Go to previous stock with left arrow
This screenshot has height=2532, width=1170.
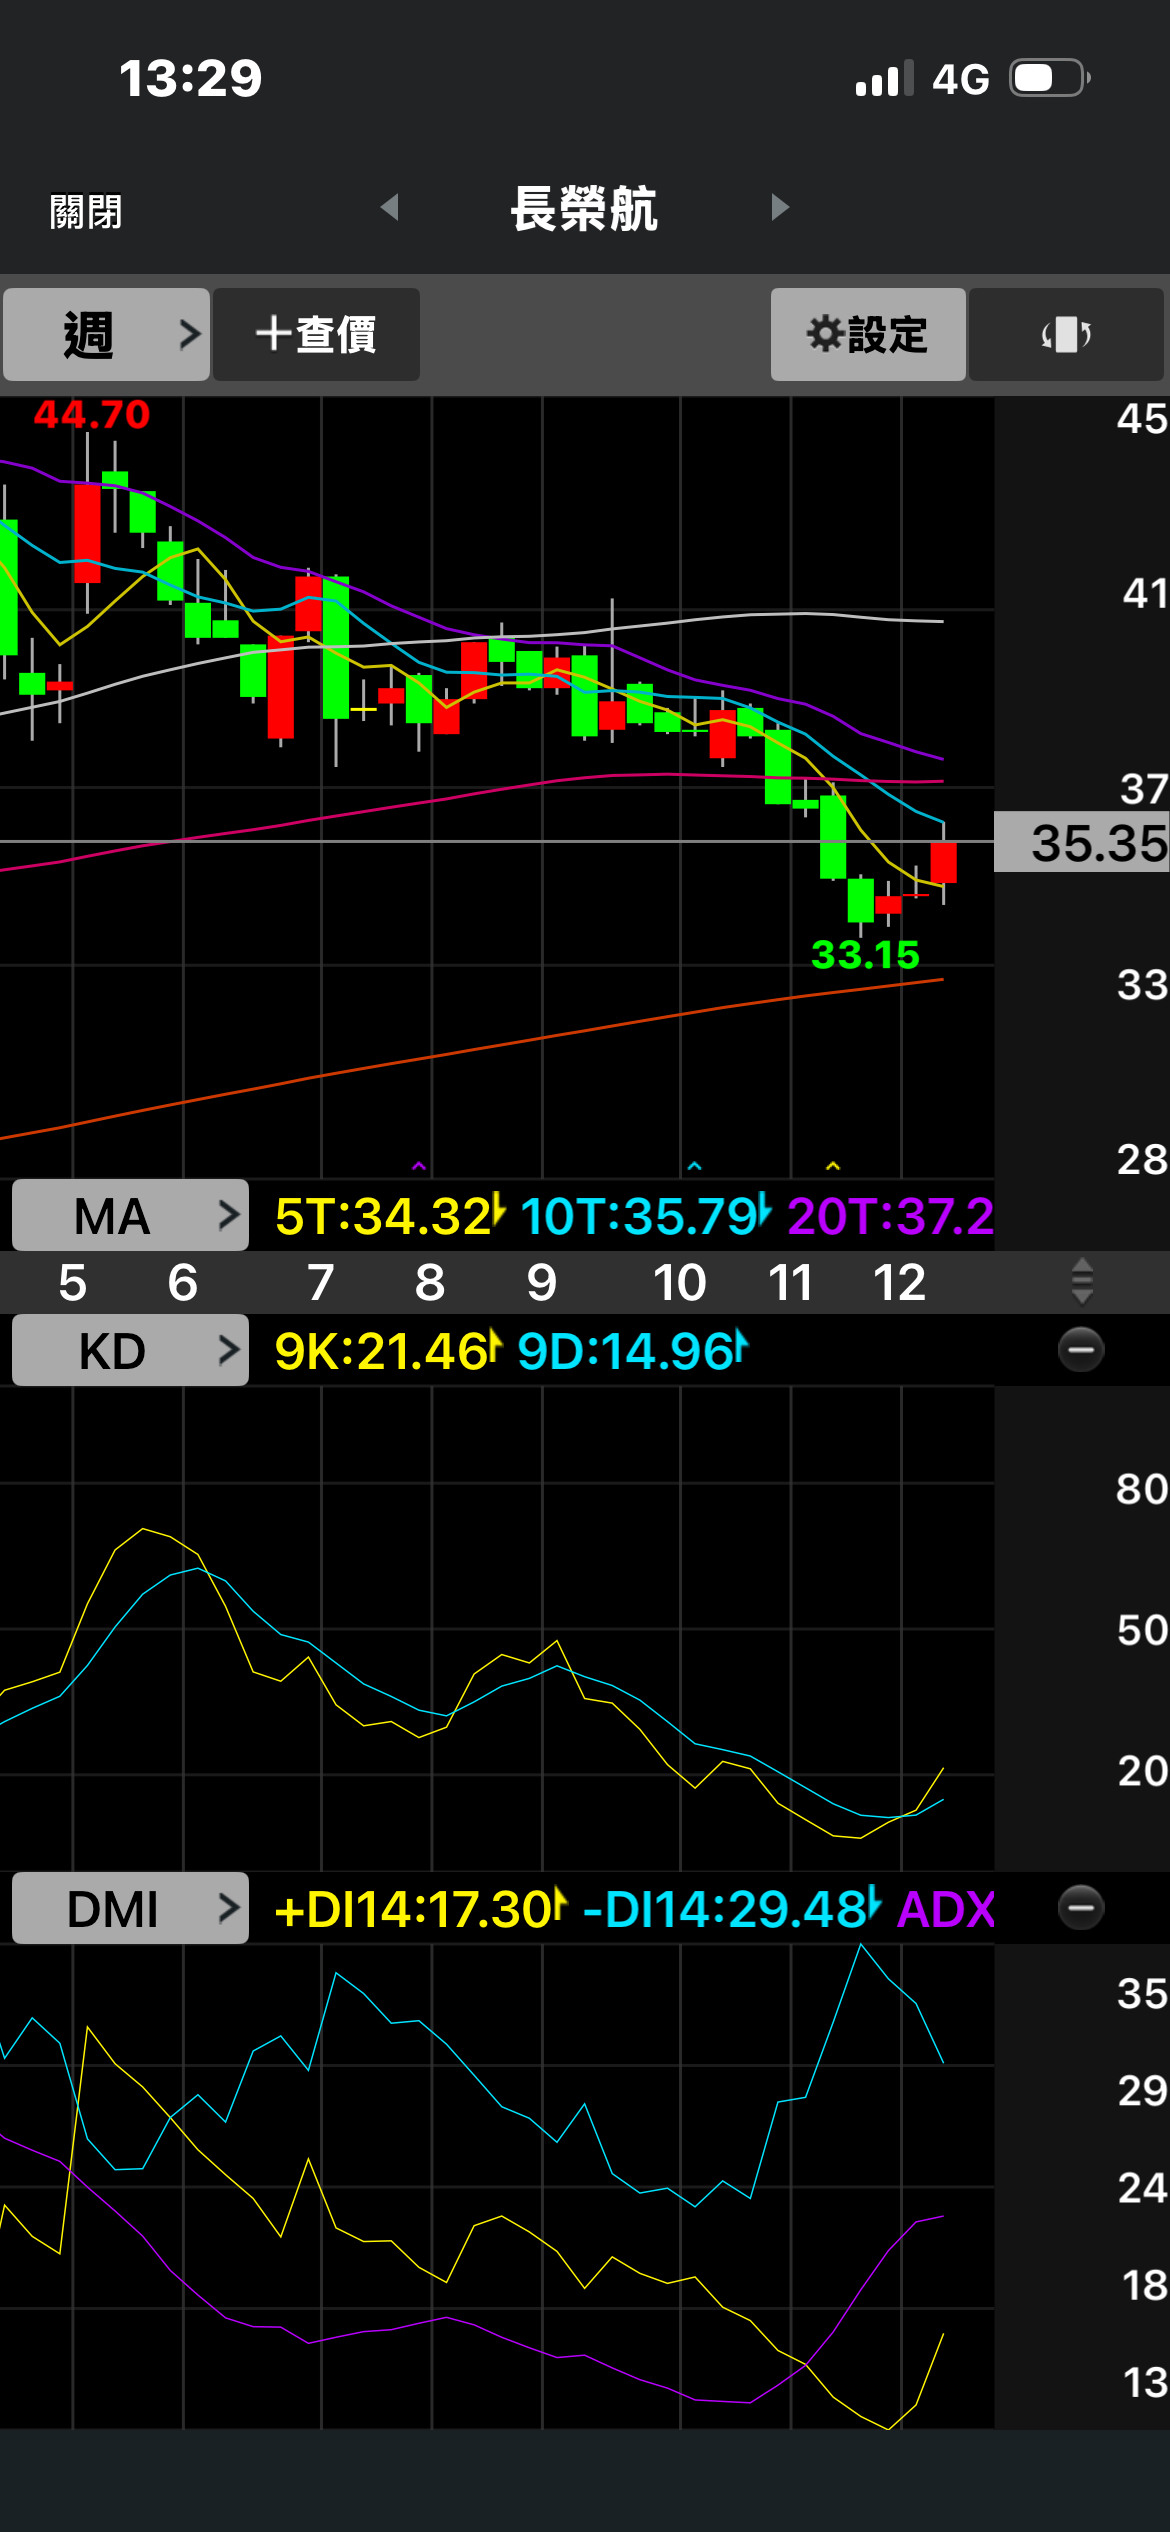[390, 207]
